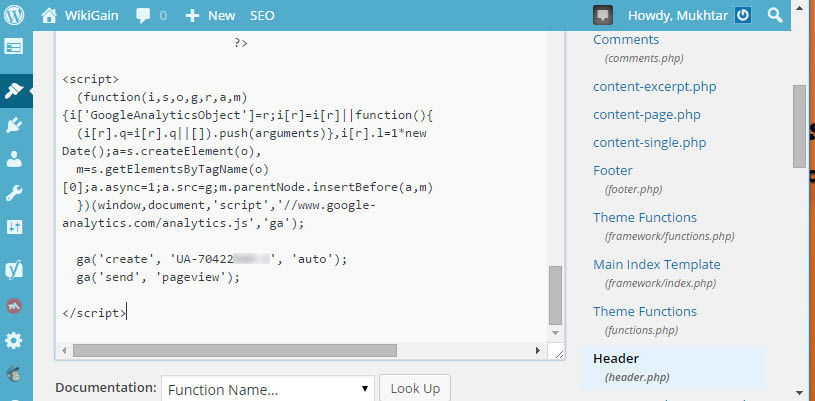Click the Look Up button

click(415, 389)
